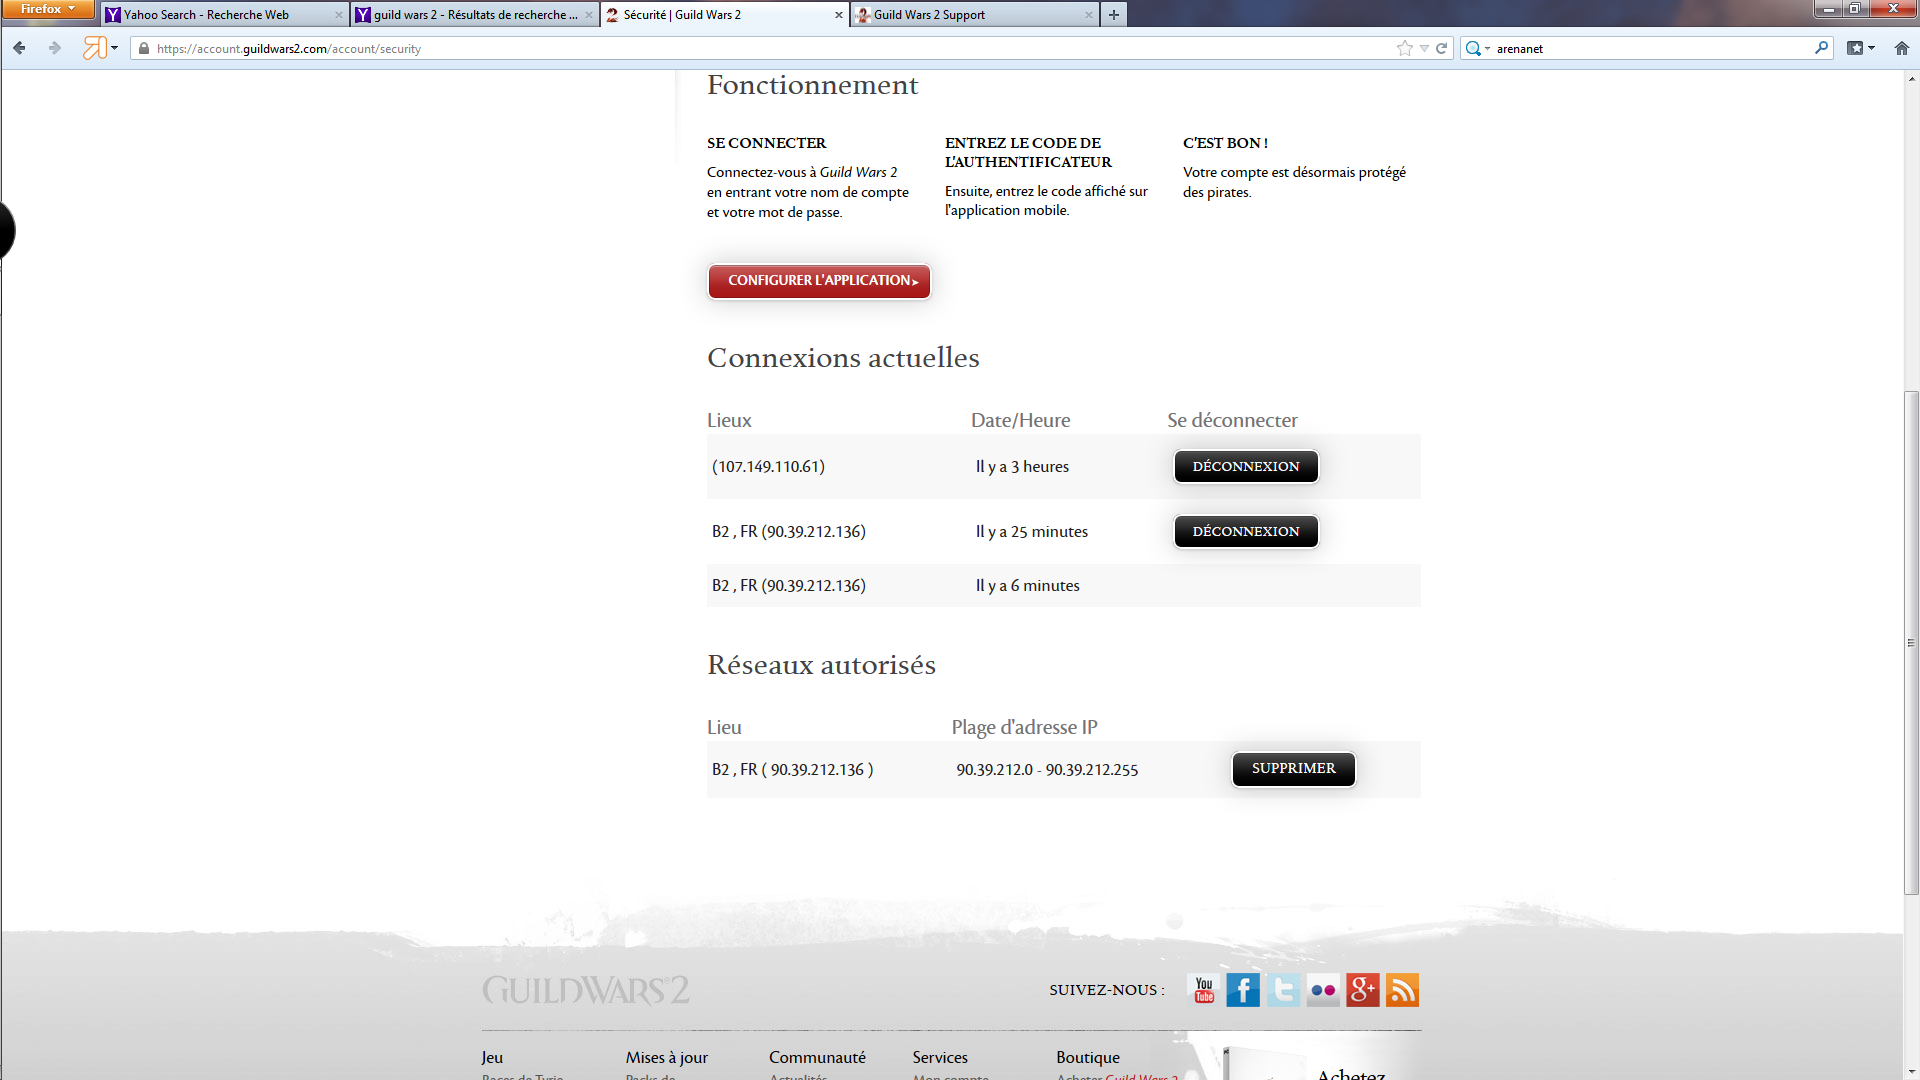The image size is (1920, 1080).
Task: Open a new tab with the plus button
Action: tap(1113, 15)
